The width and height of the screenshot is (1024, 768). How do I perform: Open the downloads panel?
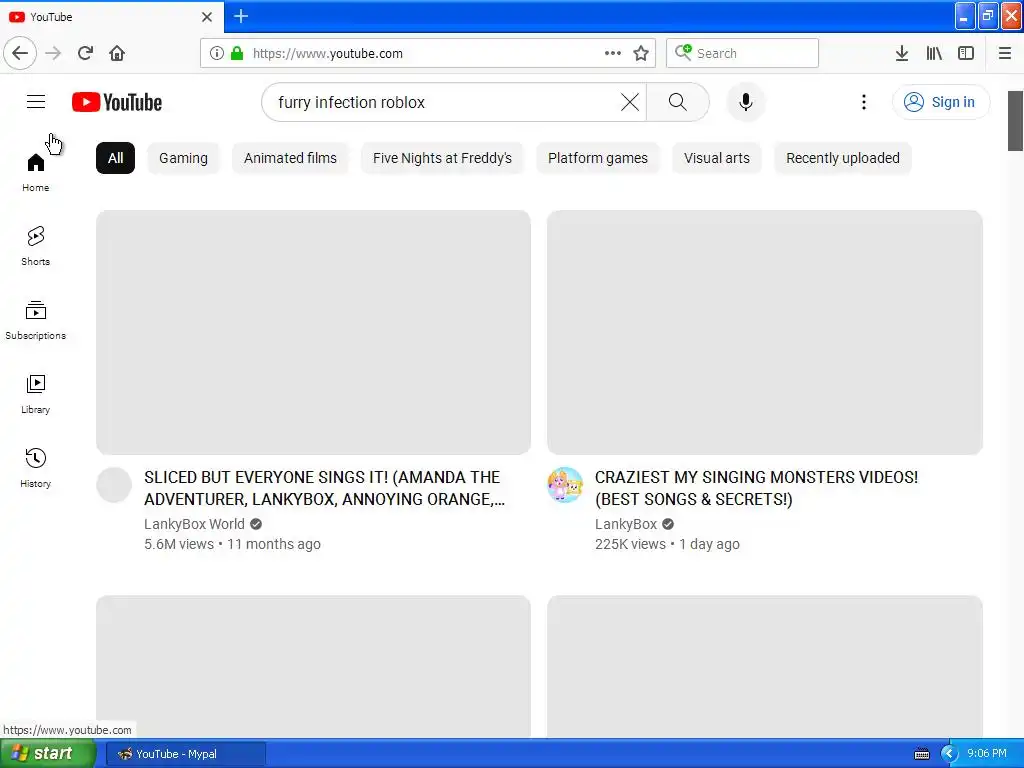pyautogui.click(x=902, y=54)
